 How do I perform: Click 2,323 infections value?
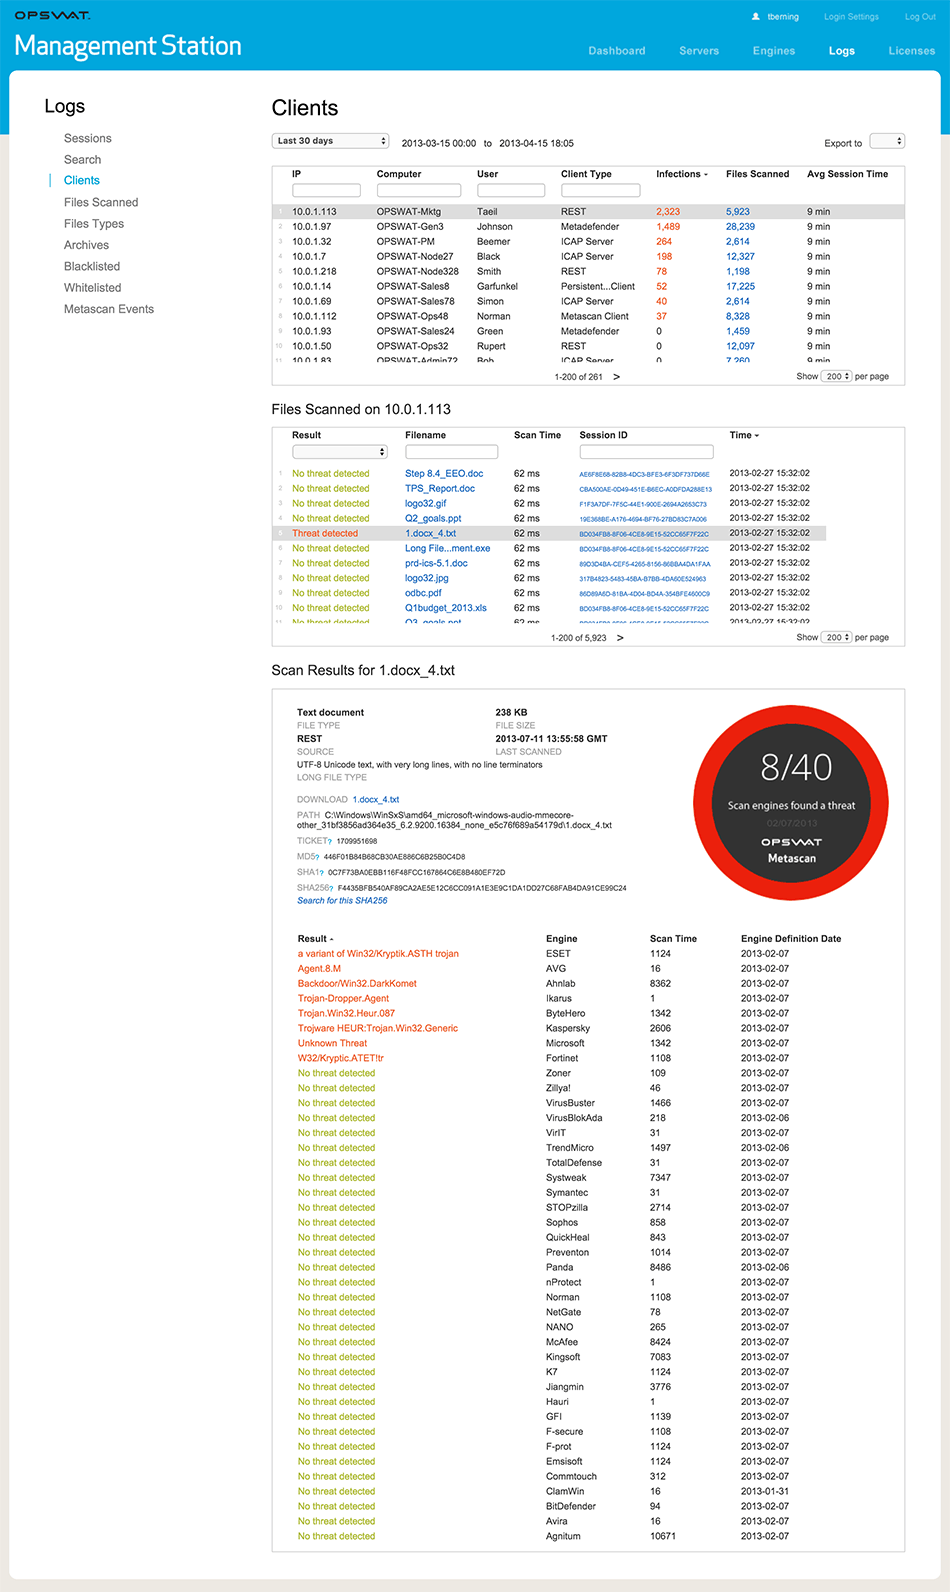click(668, 212)
